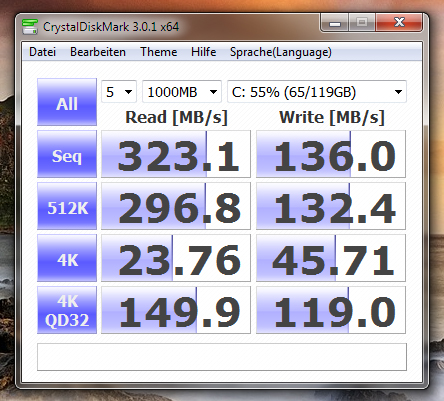
Task: Click the CrystalDiskMark app icon in title bar
Action: pyautogui.click(x=30, y=27)
